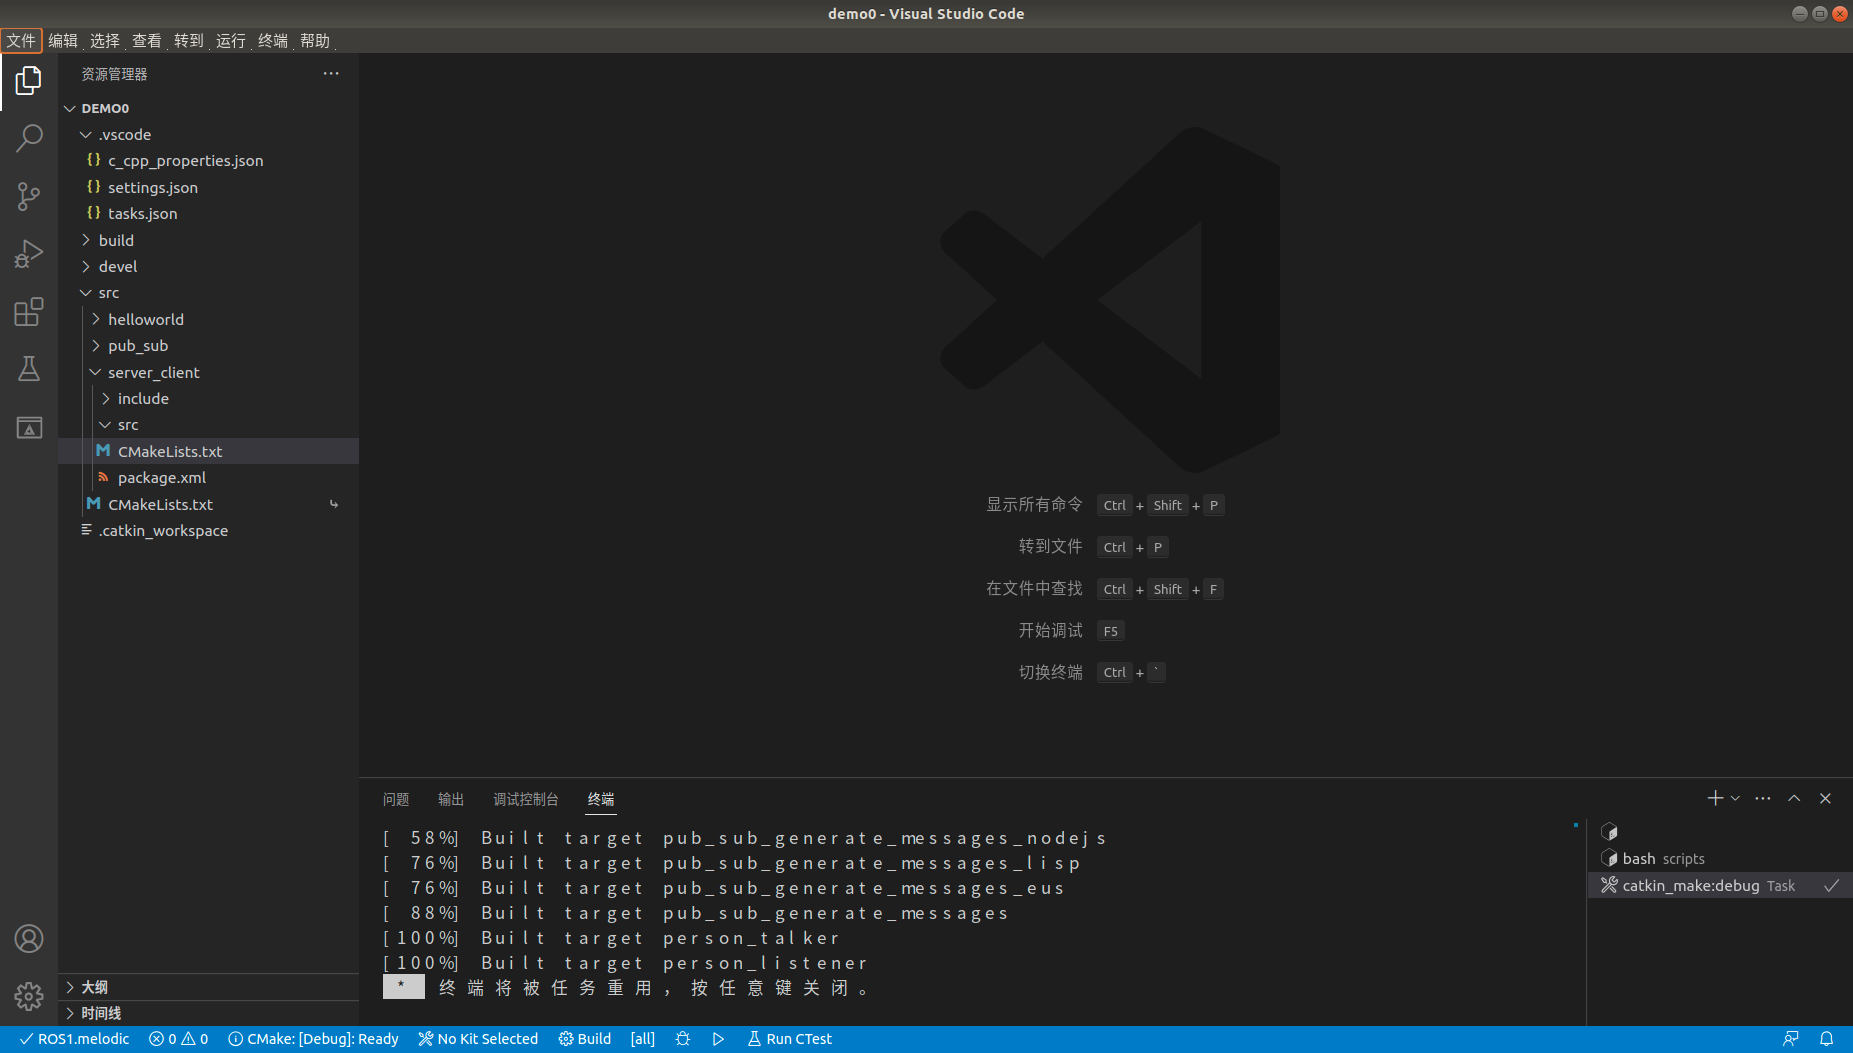Open the symlinked top-level CMakeLists.txt
The height and width of the screenshot is (1053, 1853).
pos(208,504)
